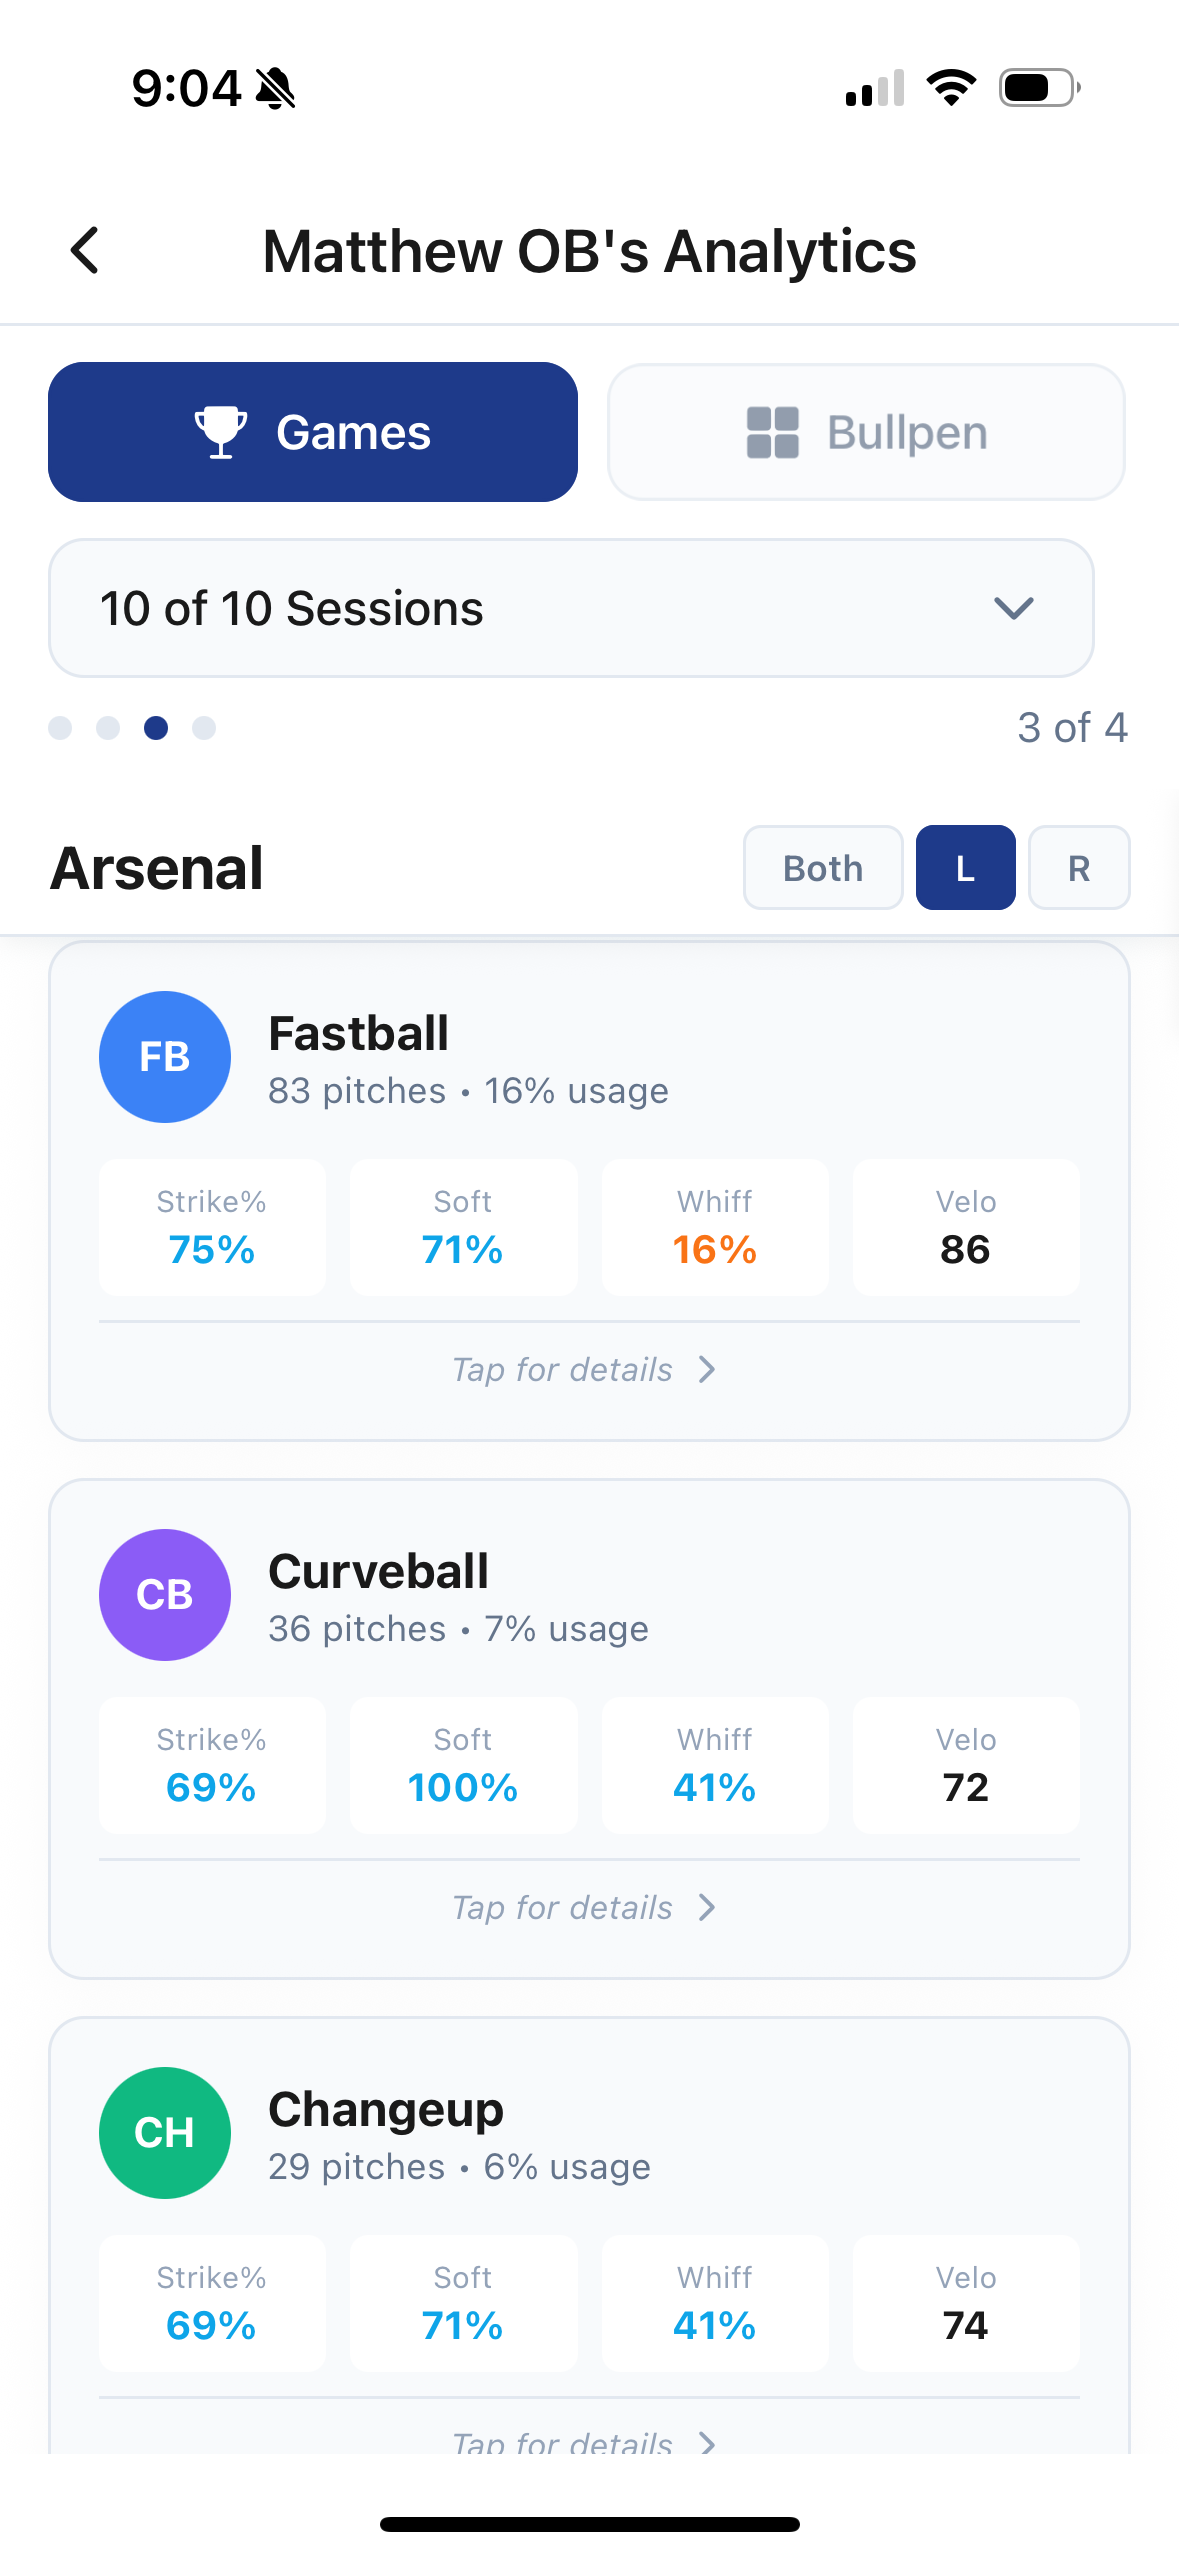Screen dimensions: 1179x2556
Task: Select the purple CB Curveball badge
Action: pyautogui.click(x=164, y=1595)
